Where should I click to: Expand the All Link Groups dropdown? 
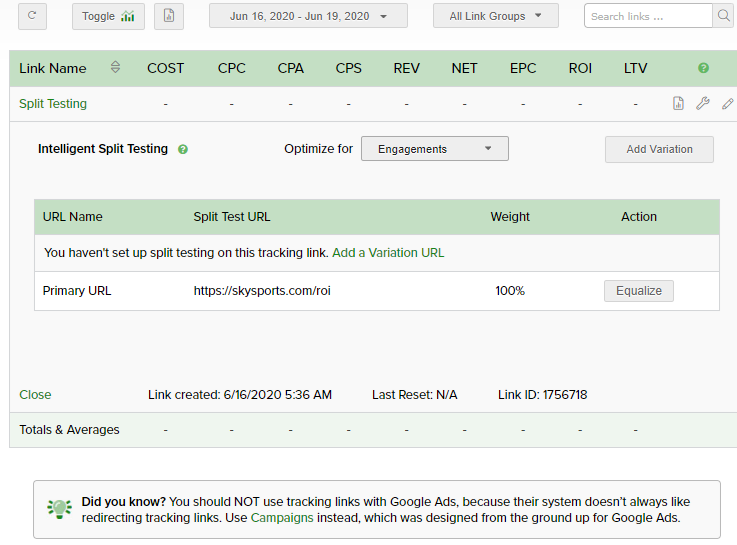point(495,16)
